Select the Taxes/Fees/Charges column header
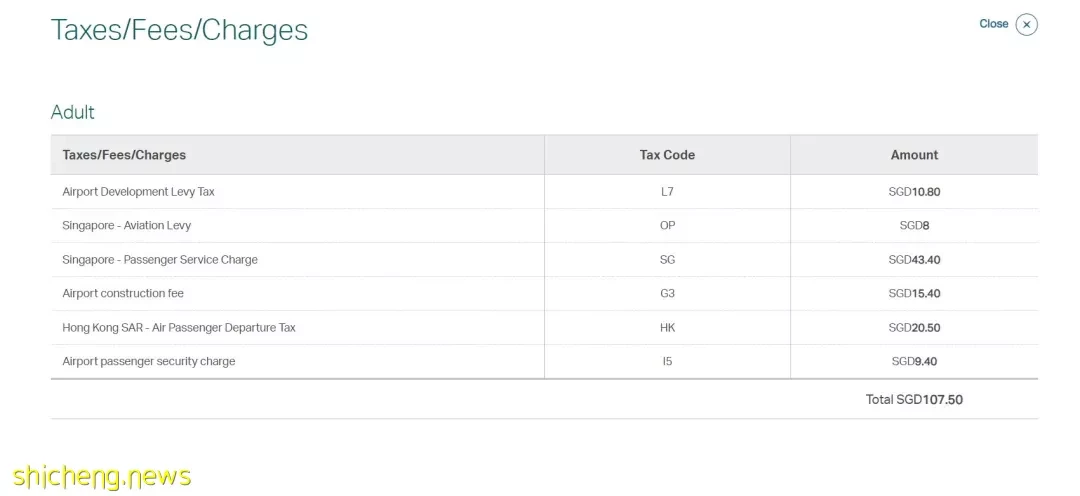The image size is (1080, 496). [124, 155]
